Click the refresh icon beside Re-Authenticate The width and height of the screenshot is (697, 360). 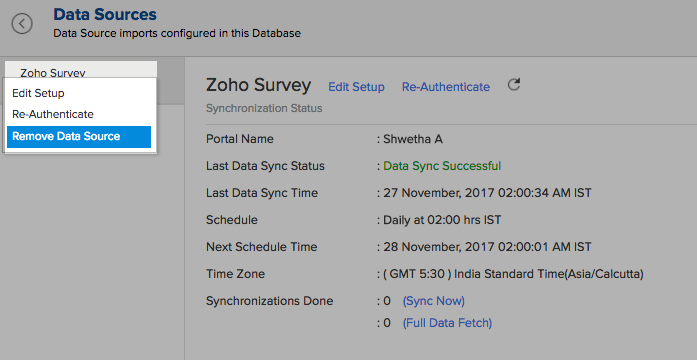(x=514, y=84)
